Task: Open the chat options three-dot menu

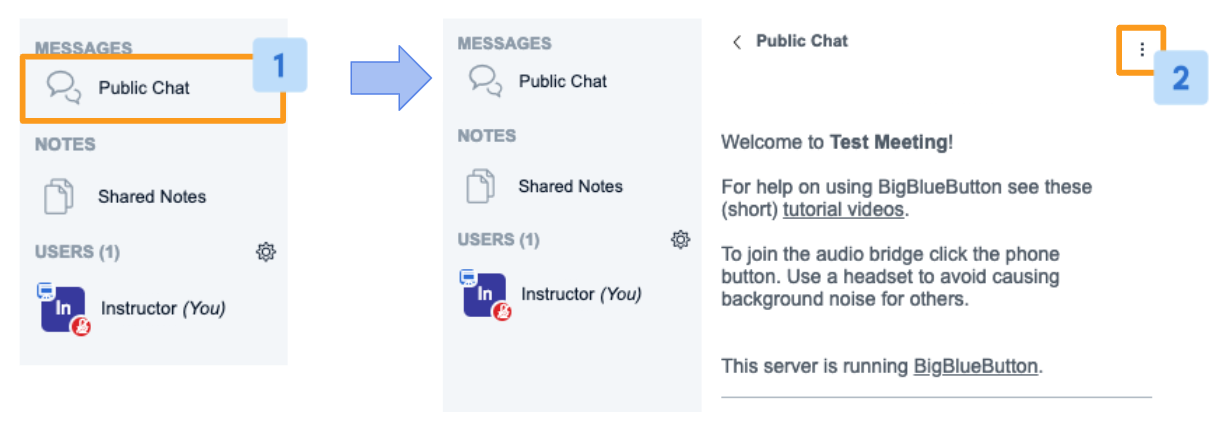Action: (1142, 49)
